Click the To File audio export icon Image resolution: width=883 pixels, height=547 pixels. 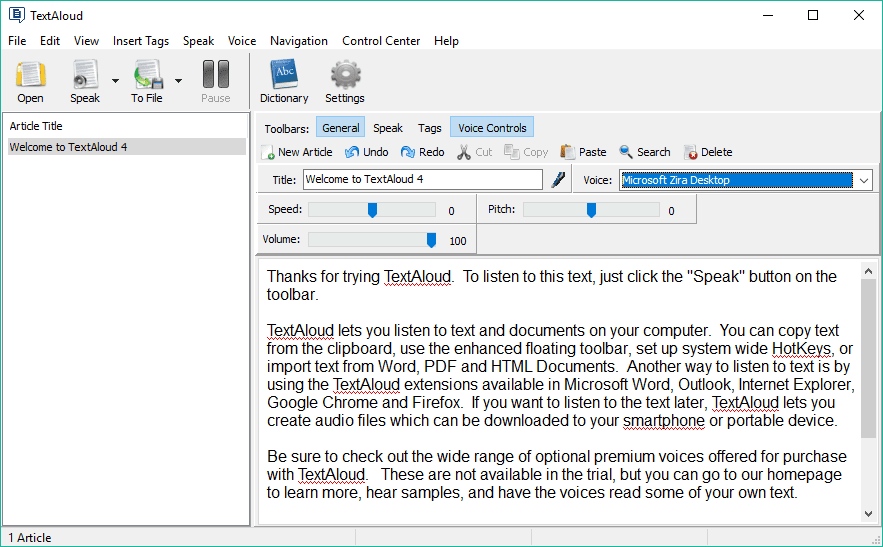tap(148, 75)
